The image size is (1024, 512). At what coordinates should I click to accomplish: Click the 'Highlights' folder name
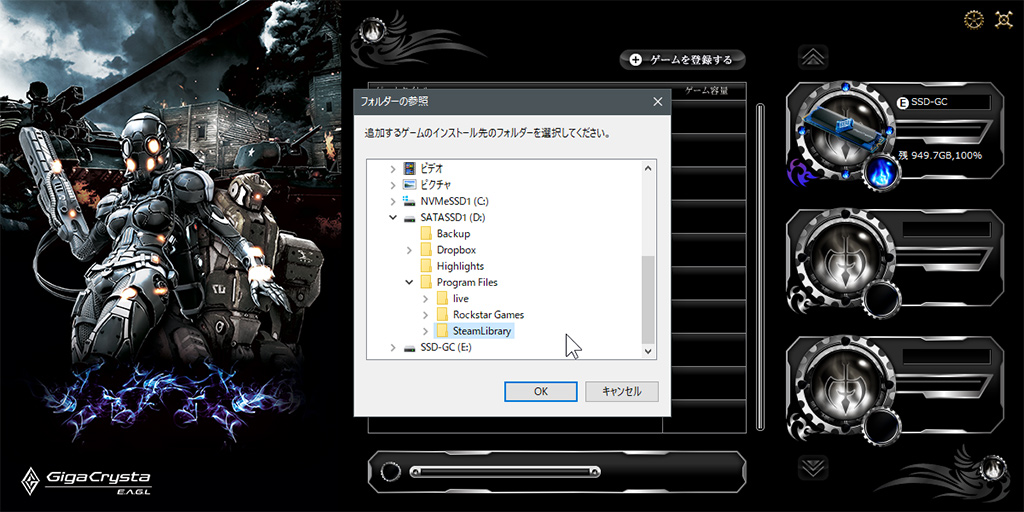(460, 266)
